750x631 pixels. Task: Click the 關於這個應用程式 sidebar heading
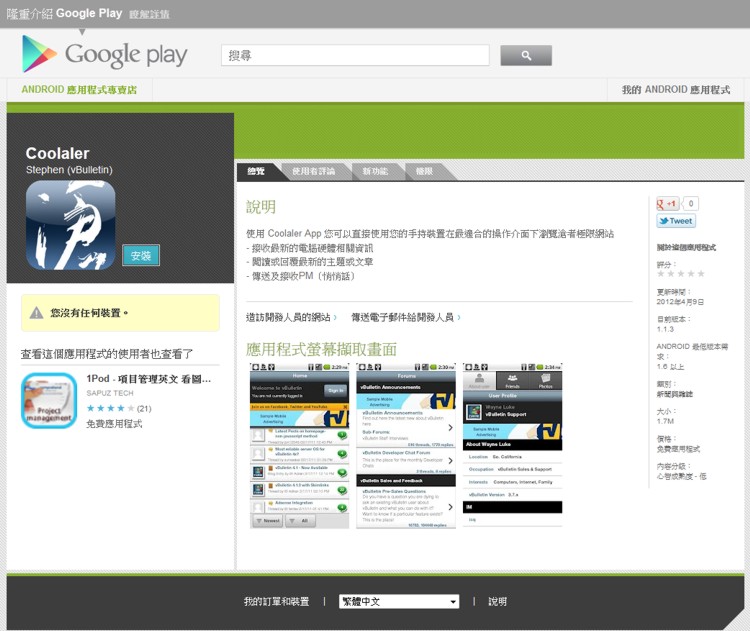click(686, 247)
